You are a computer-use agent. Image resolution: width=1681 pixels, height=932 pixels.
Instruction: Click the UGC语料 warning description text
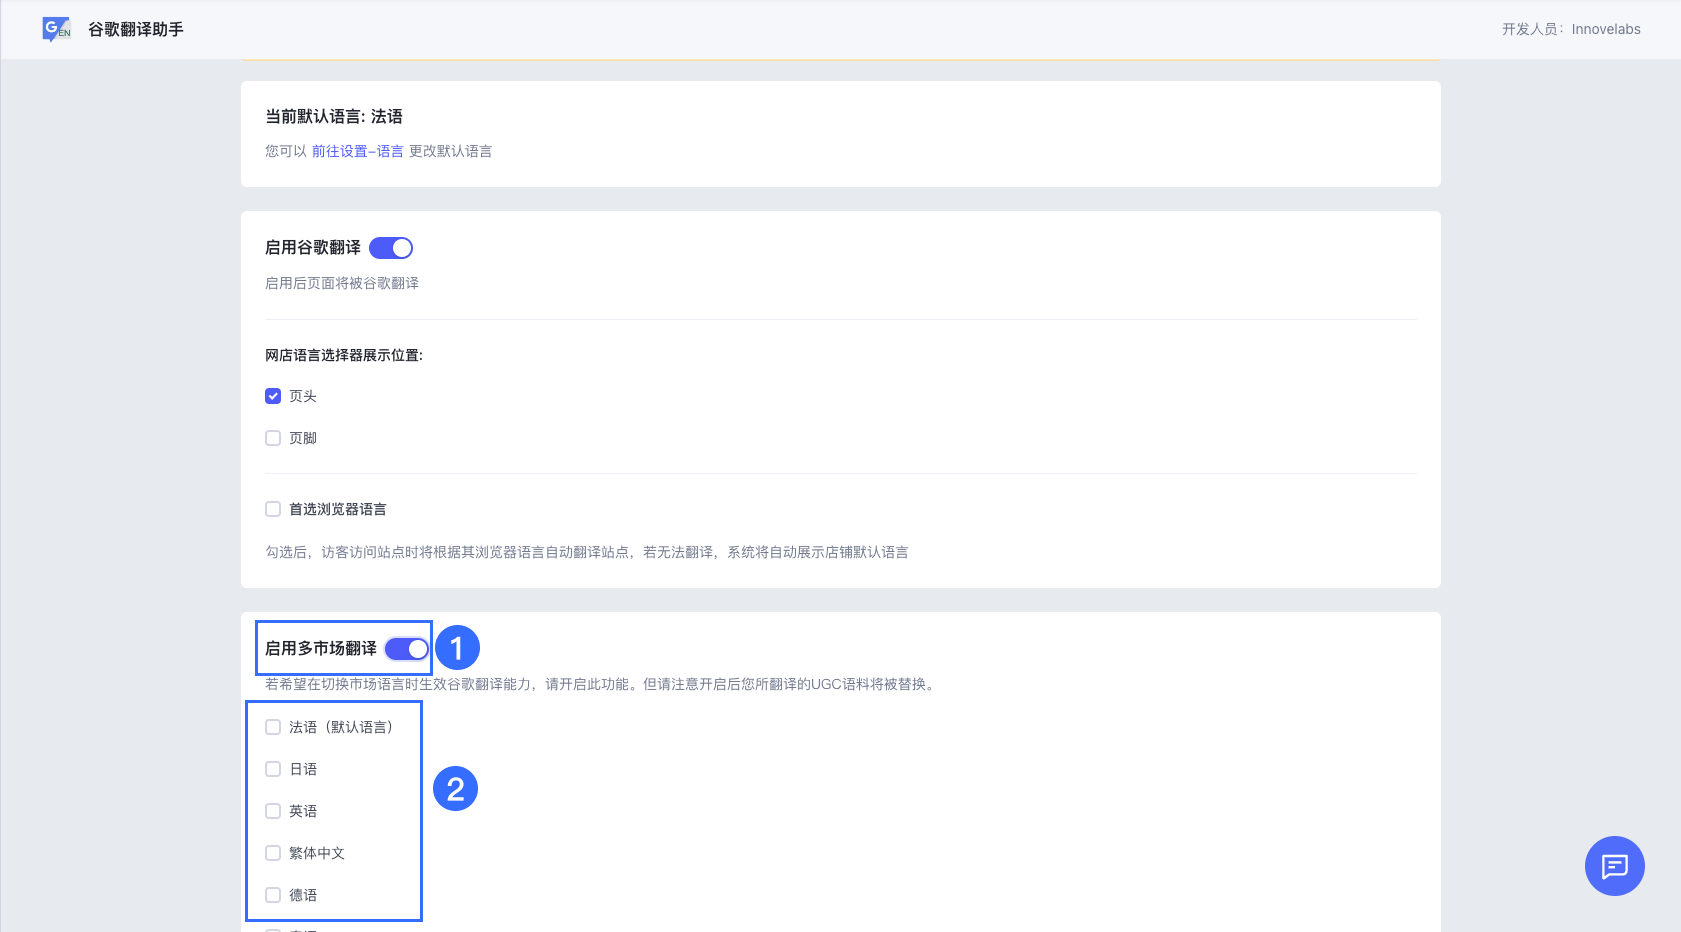[x=600, y=684]
